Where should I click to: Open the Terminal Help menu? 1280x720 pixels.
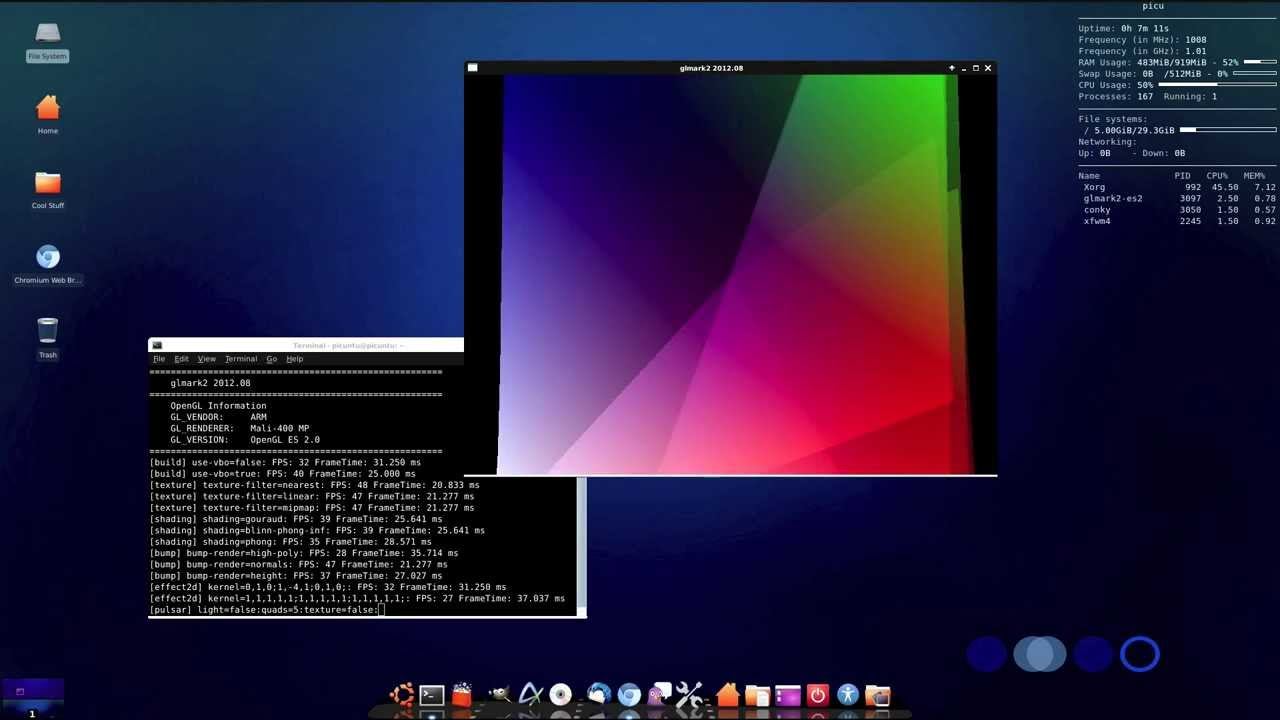coord(294,359)
